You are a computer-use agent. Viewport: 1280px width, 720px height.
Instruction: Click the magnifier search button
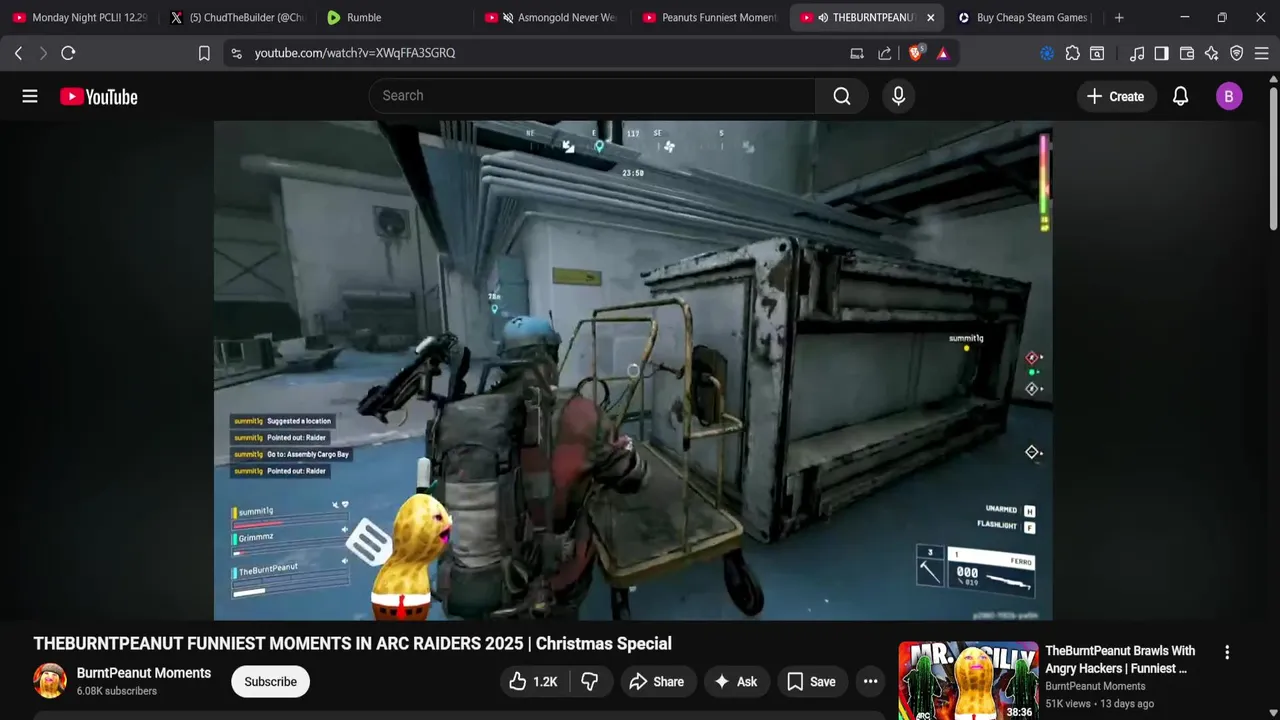click(842, 96)
